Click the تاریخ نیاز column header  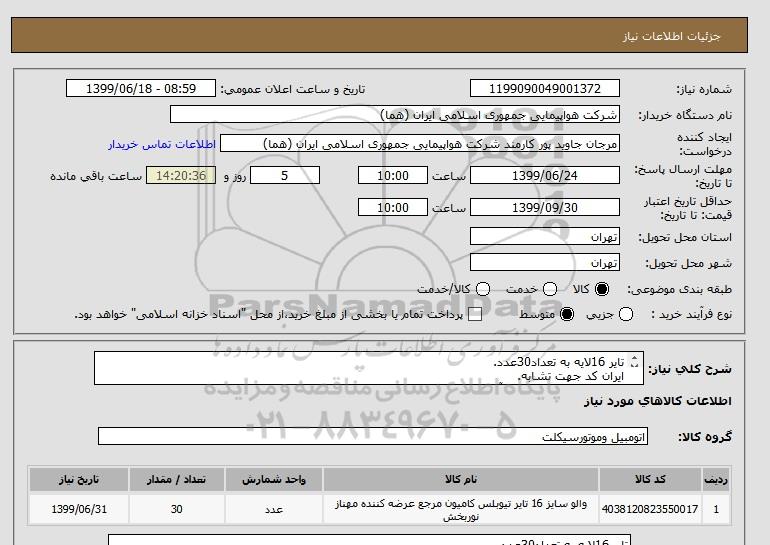click(79, 479)
